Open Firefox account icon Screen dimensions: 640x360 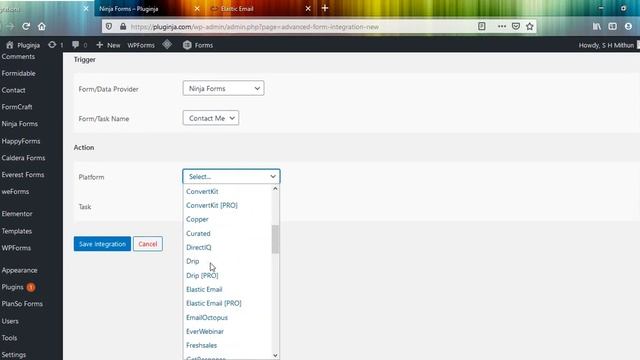(628, 27)
